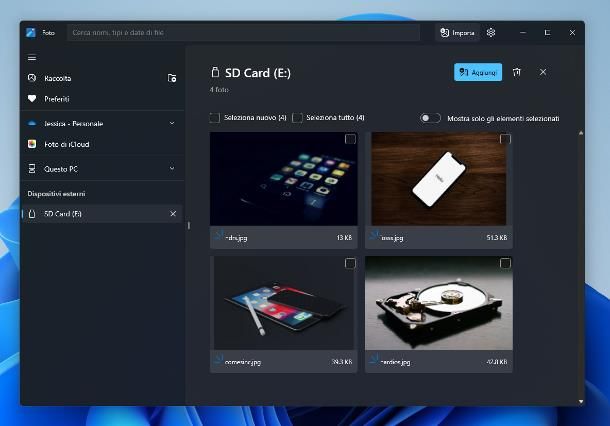
Task: Click the Questo PC computer icon
Action: click(x=32, y=168)
